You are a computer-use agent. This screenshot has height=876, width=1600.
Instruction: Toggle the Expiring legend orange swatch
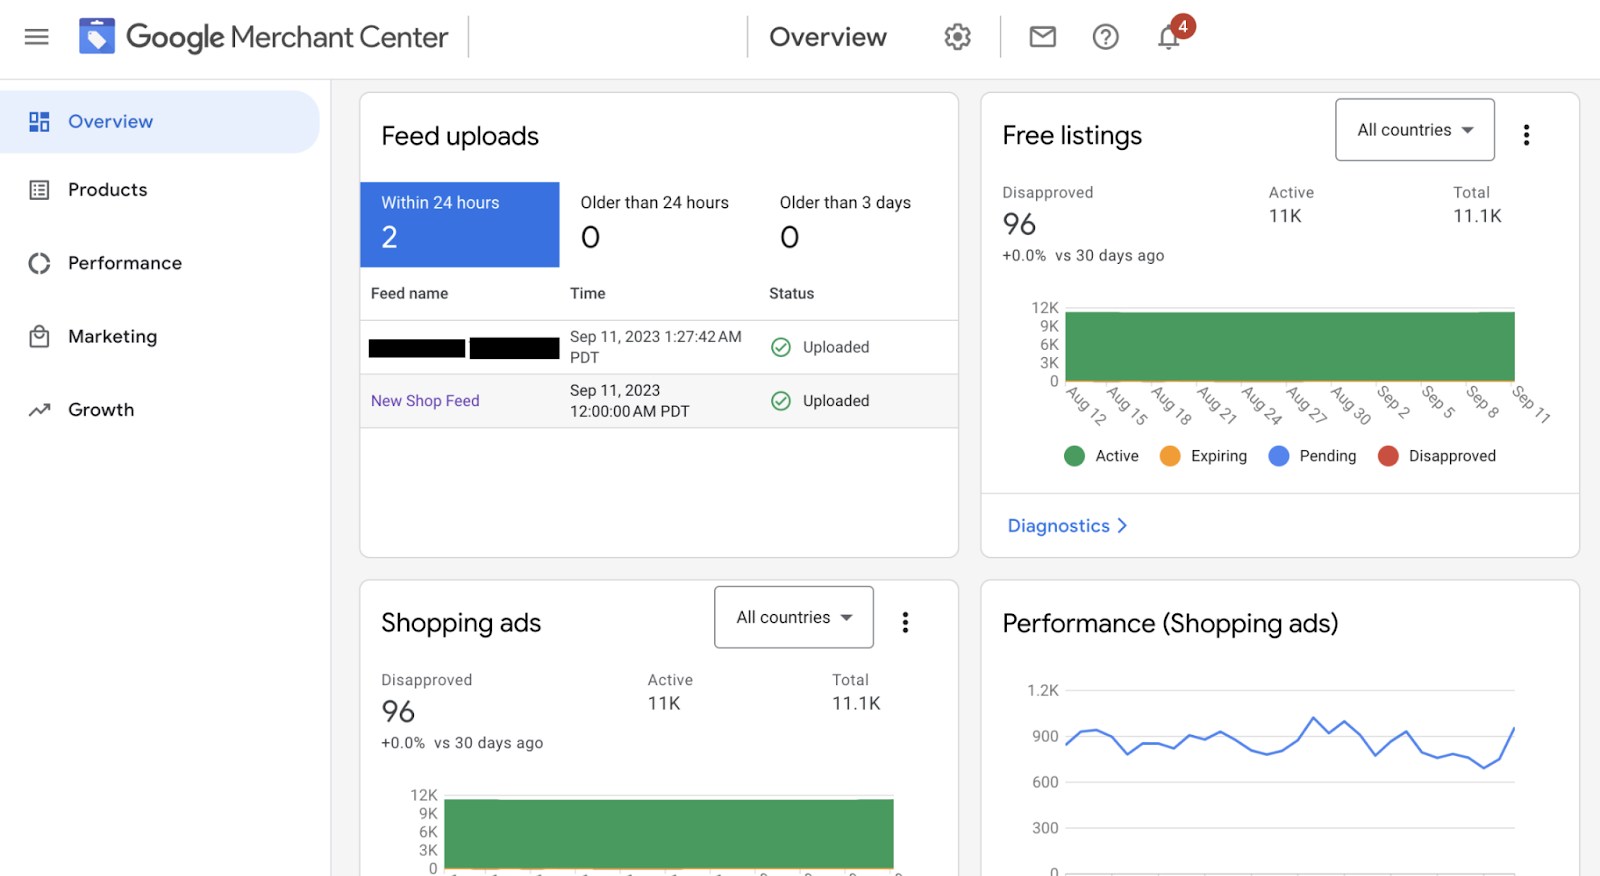click(x=1170, y=456)
